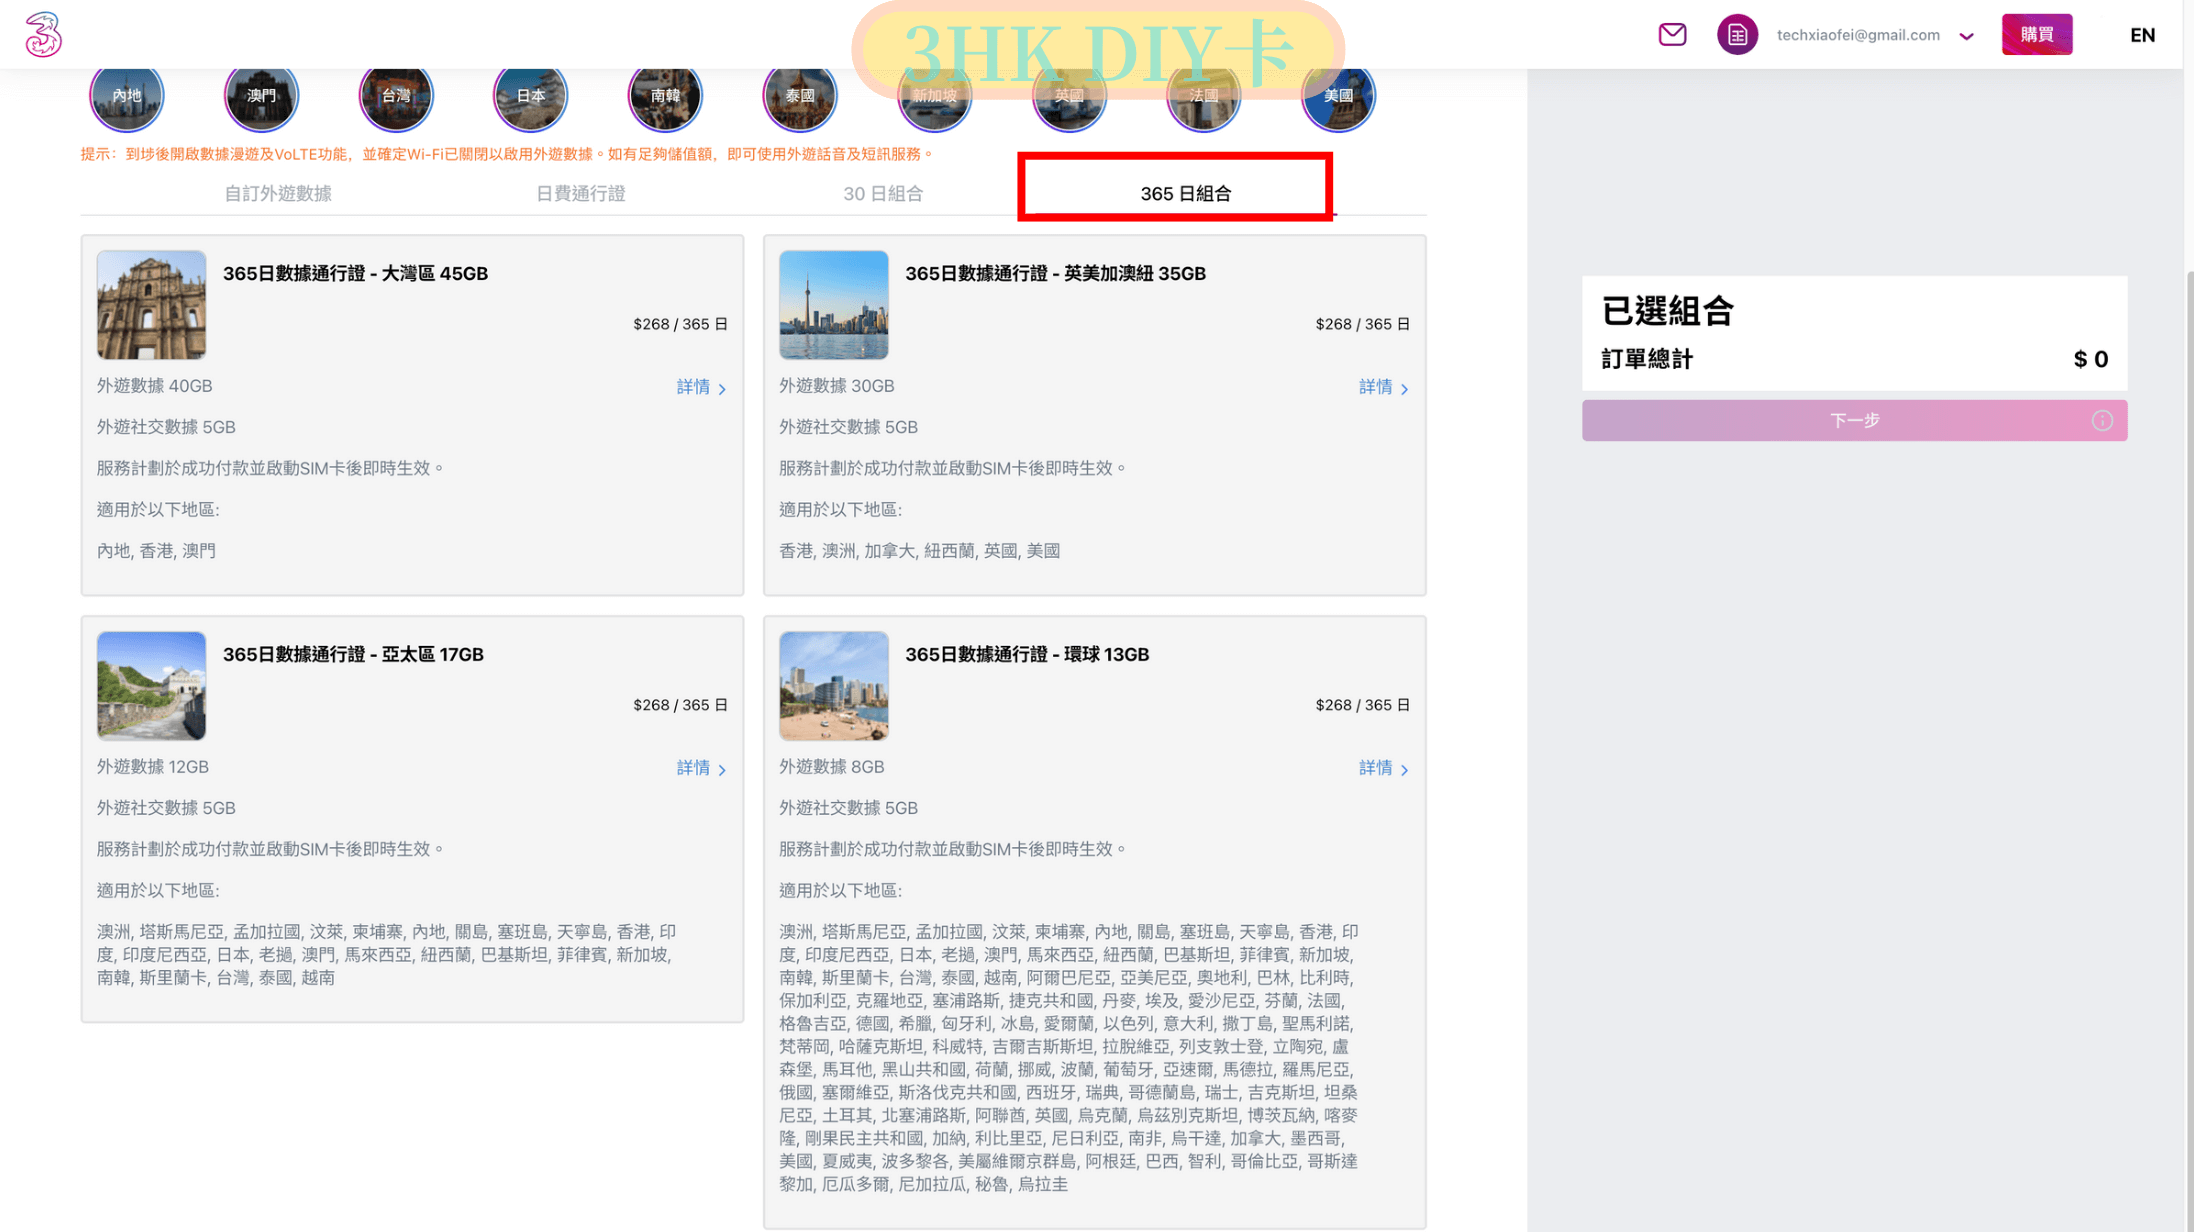Open the mail envelope icon
This screenshot has width=2194, height=1232.
[x=1672, y=34]
